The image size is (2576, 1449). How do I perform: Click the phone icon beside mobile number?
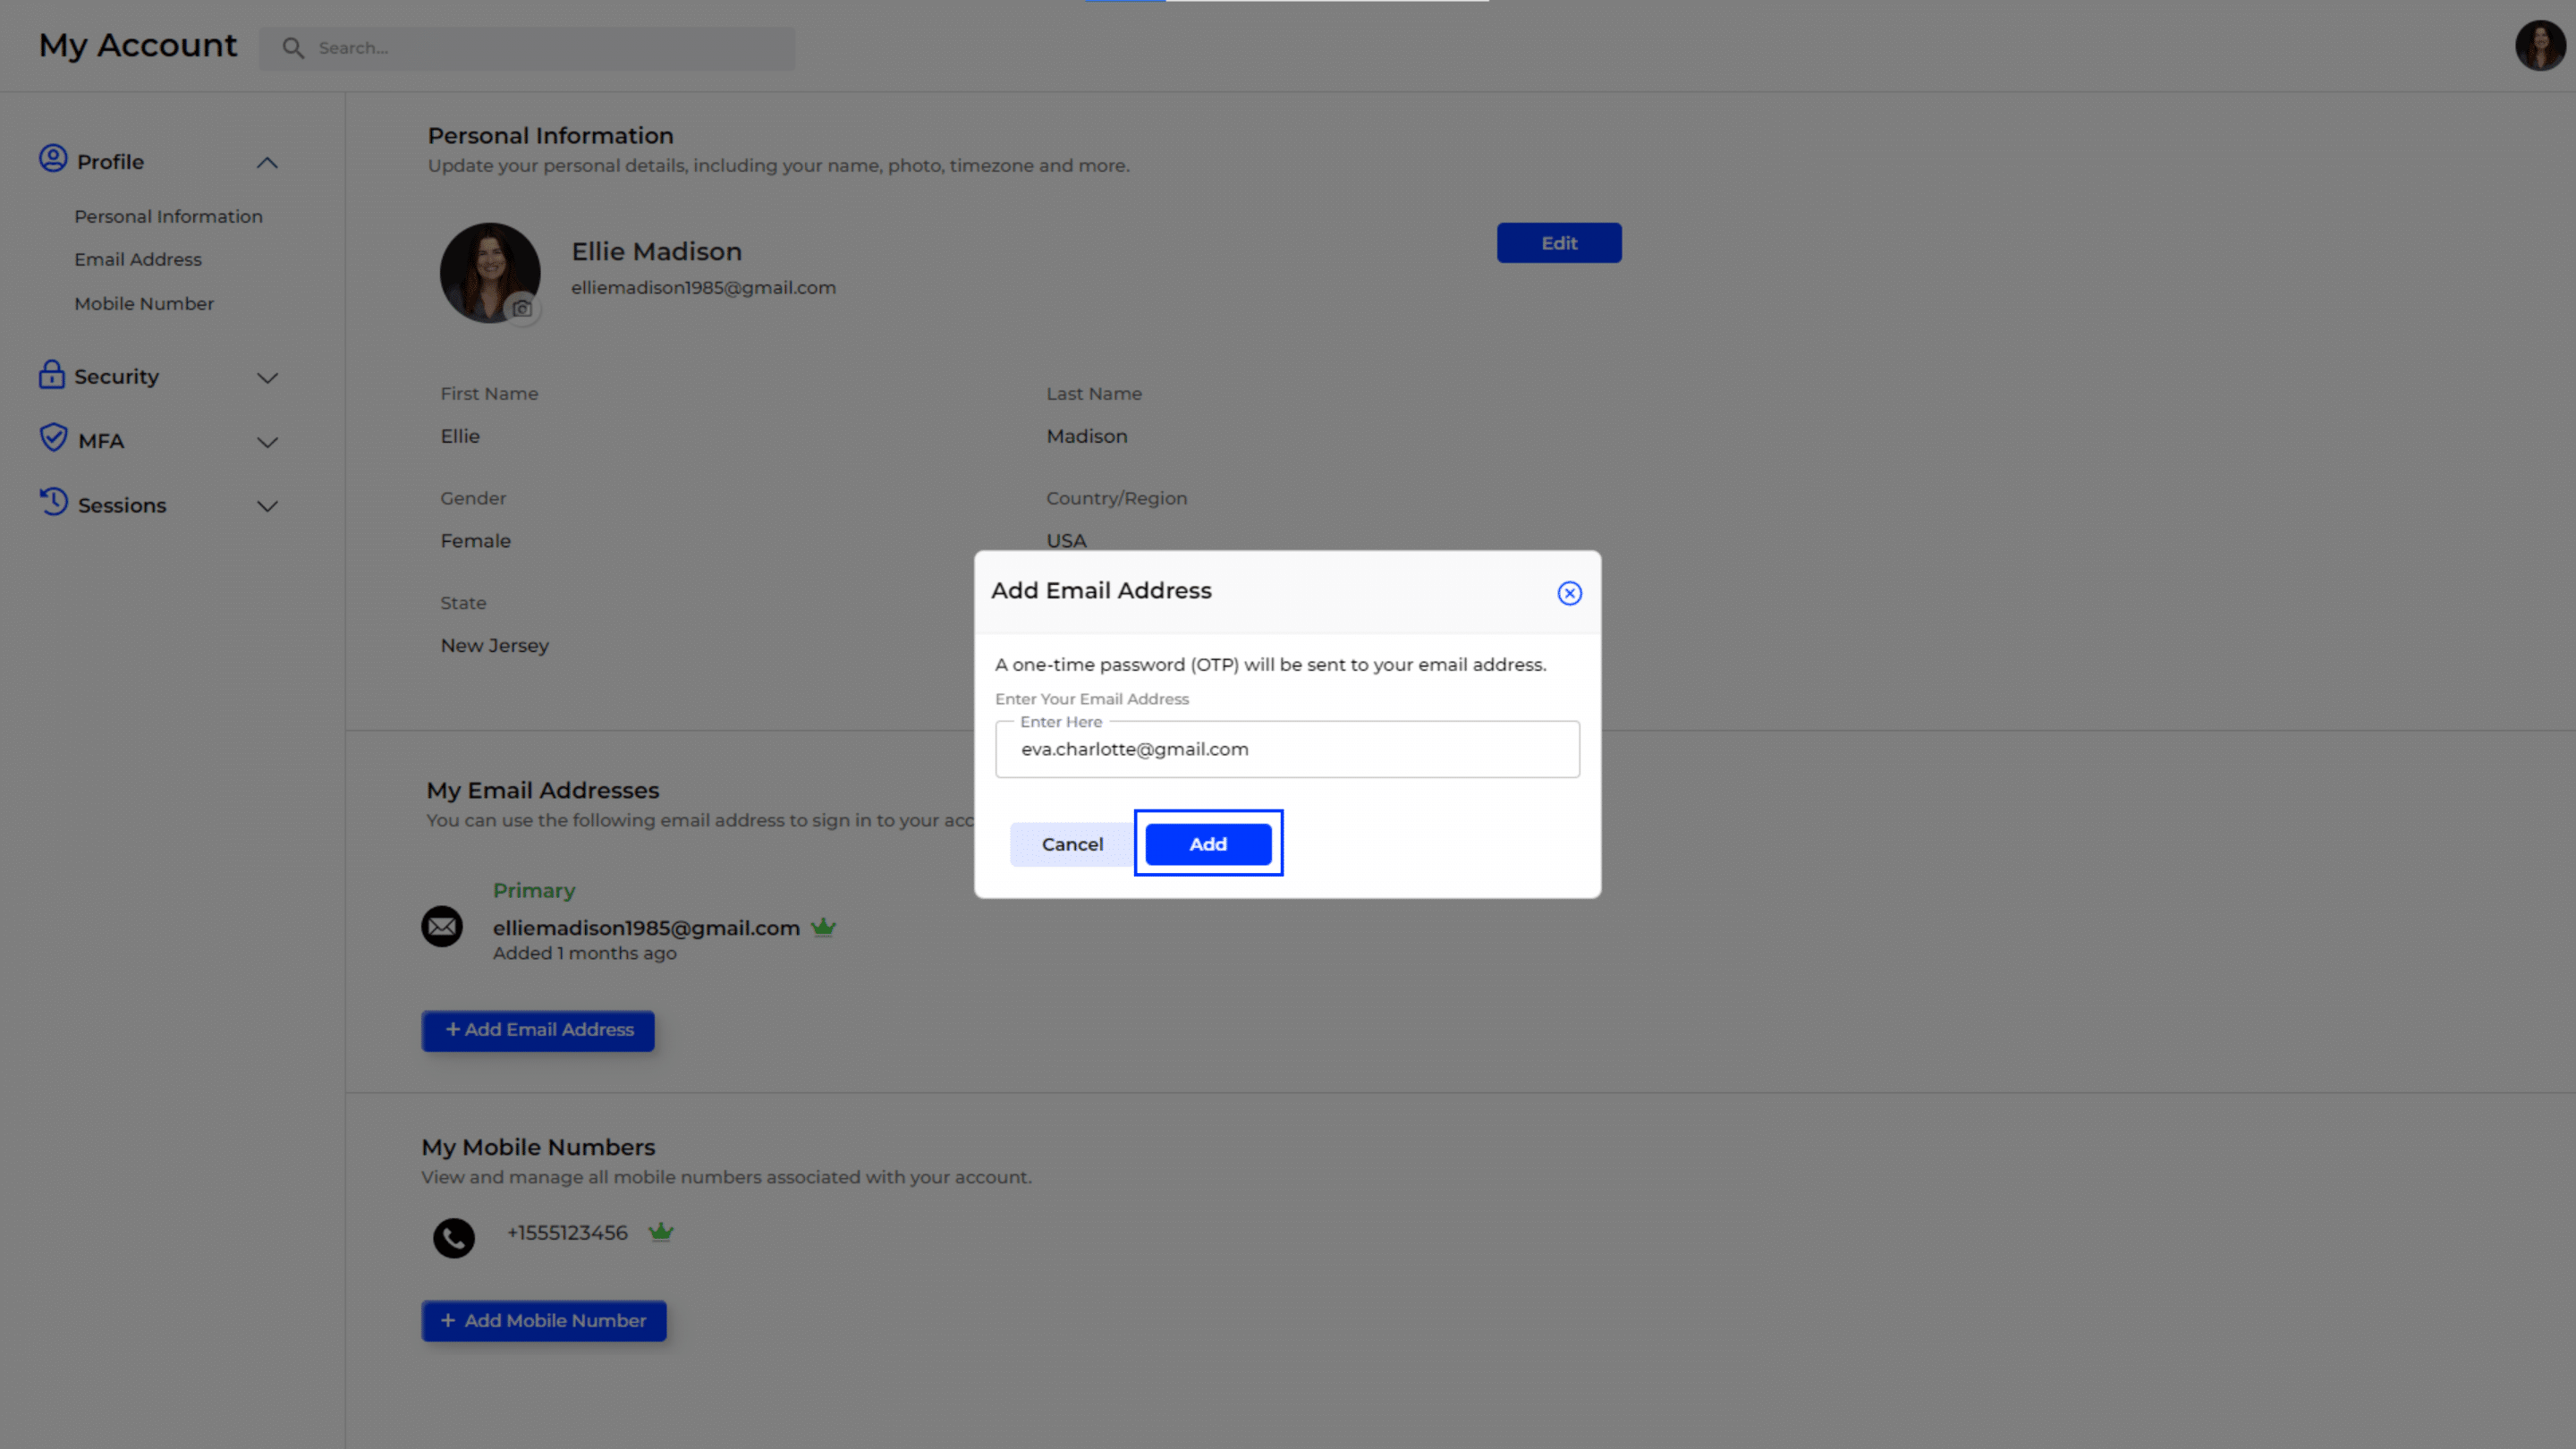pos(454,1238)
